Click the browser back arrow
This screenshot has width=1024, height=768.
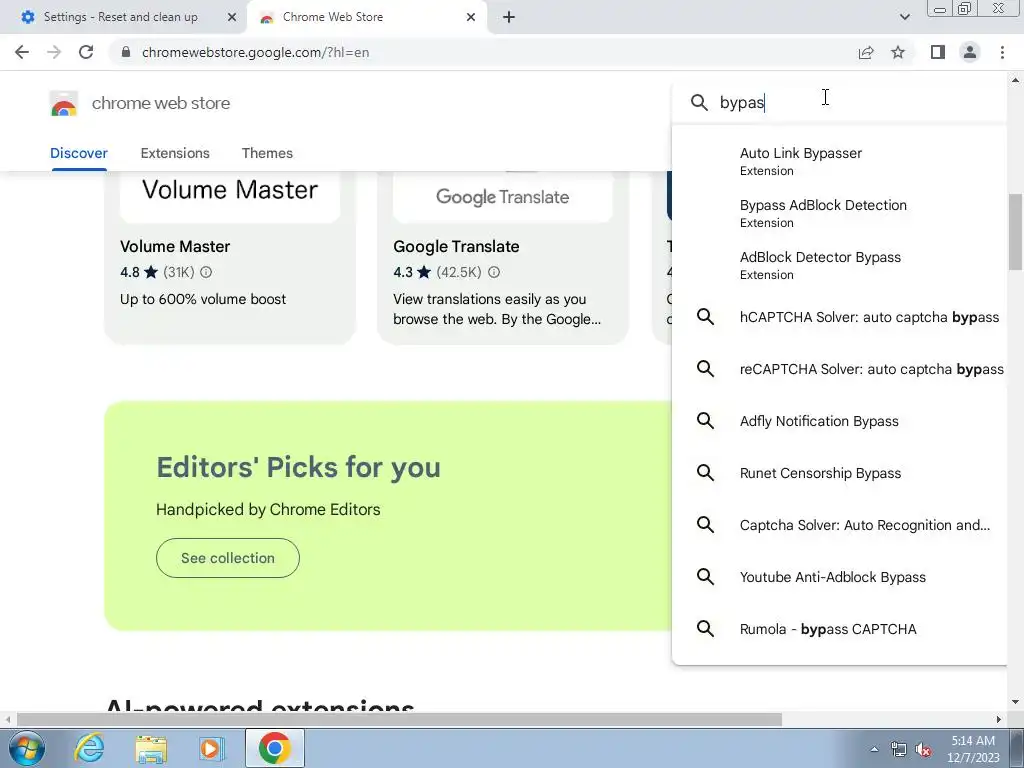22,52
